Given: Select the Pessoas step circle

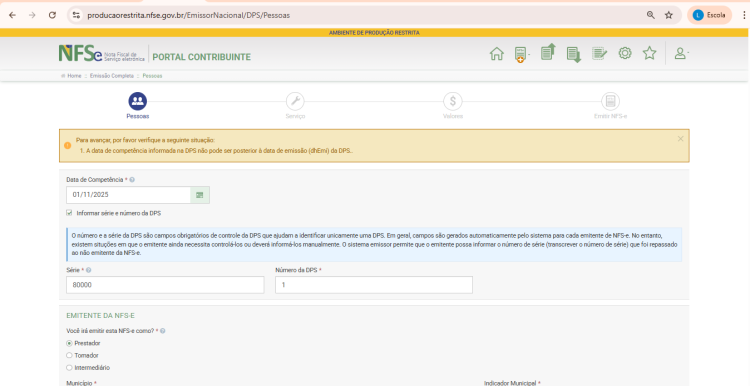Looking at the screenshot, I should tap(138, 101).
